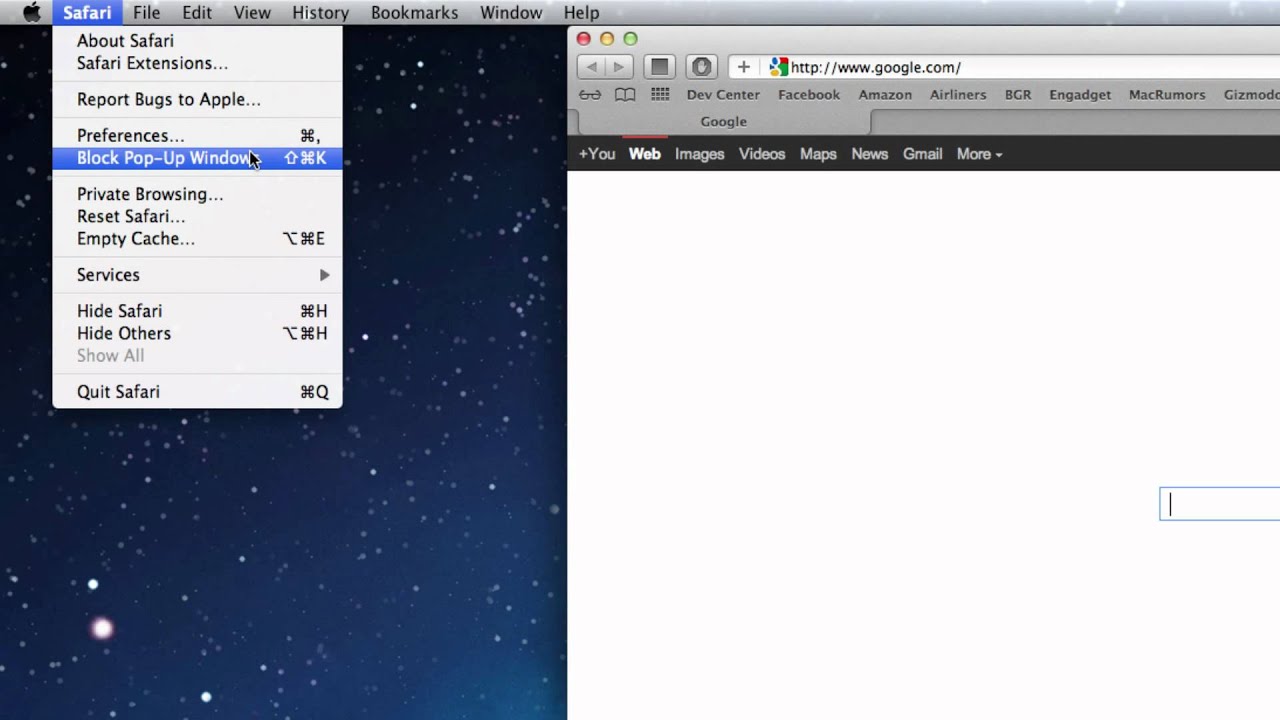
Task: Open the View menu
Action: coord(252,13)
